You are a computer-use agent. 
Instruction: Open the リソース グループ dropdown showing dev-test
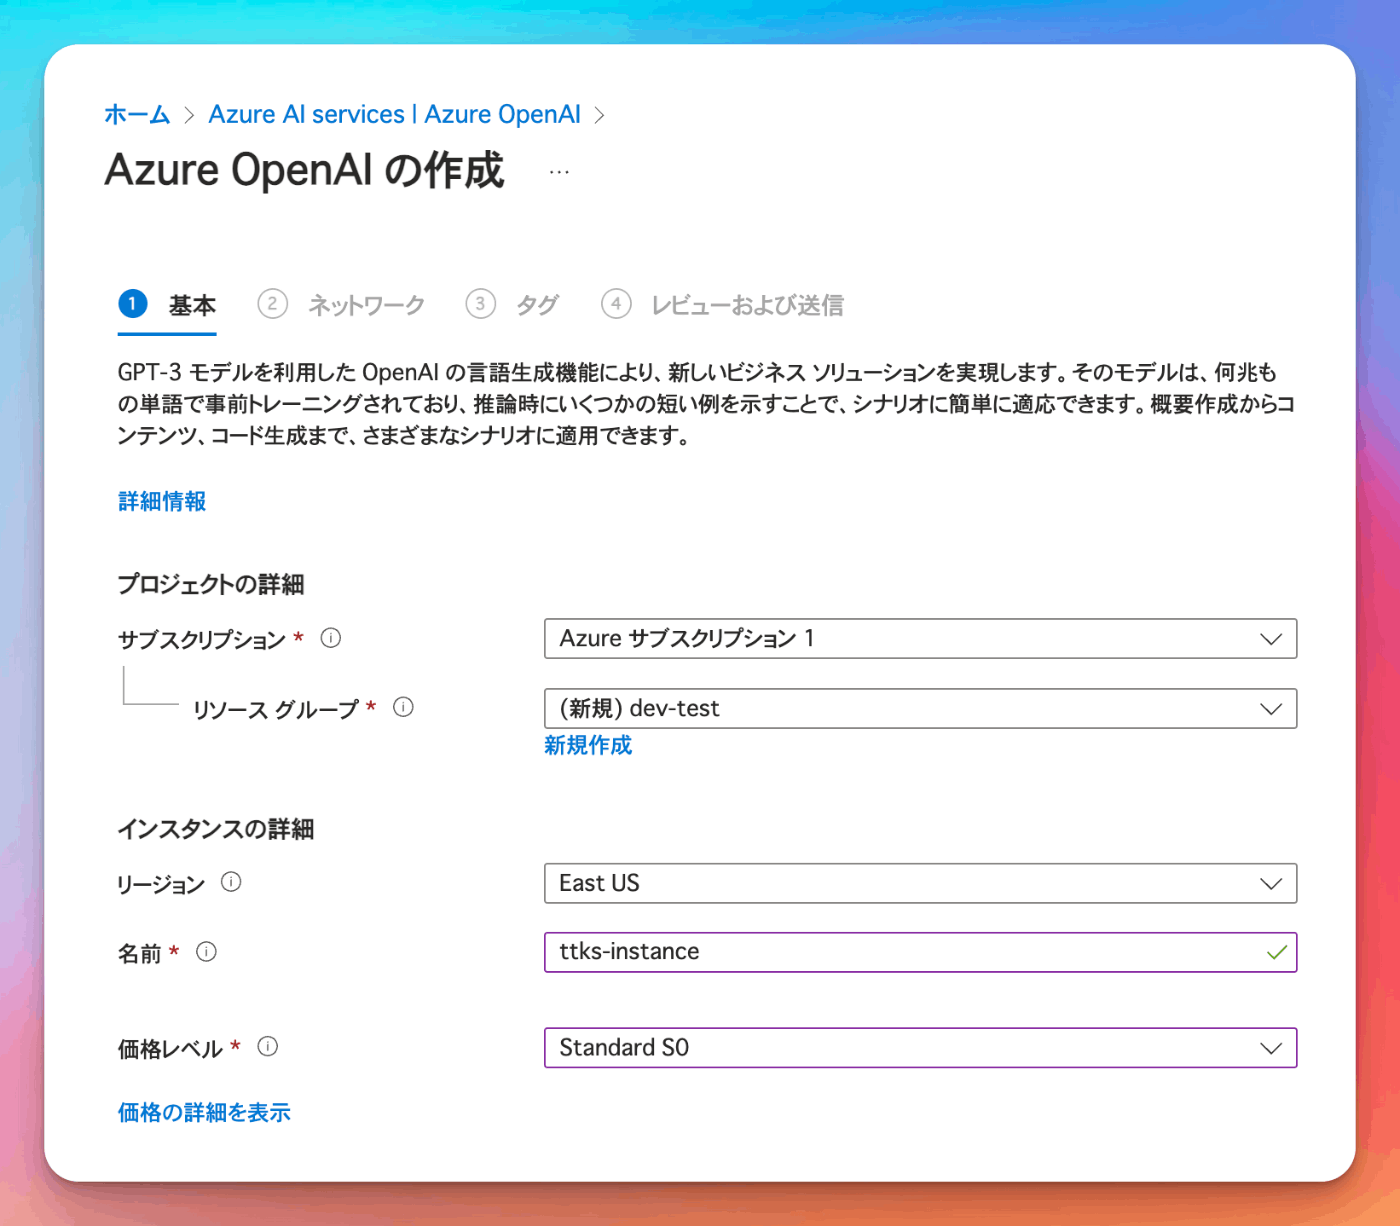(x=920, y=708)
